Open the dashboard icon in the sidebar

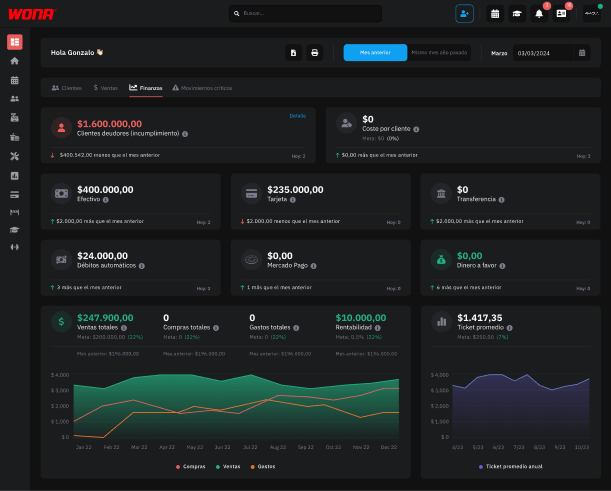[x=15, y=42]
